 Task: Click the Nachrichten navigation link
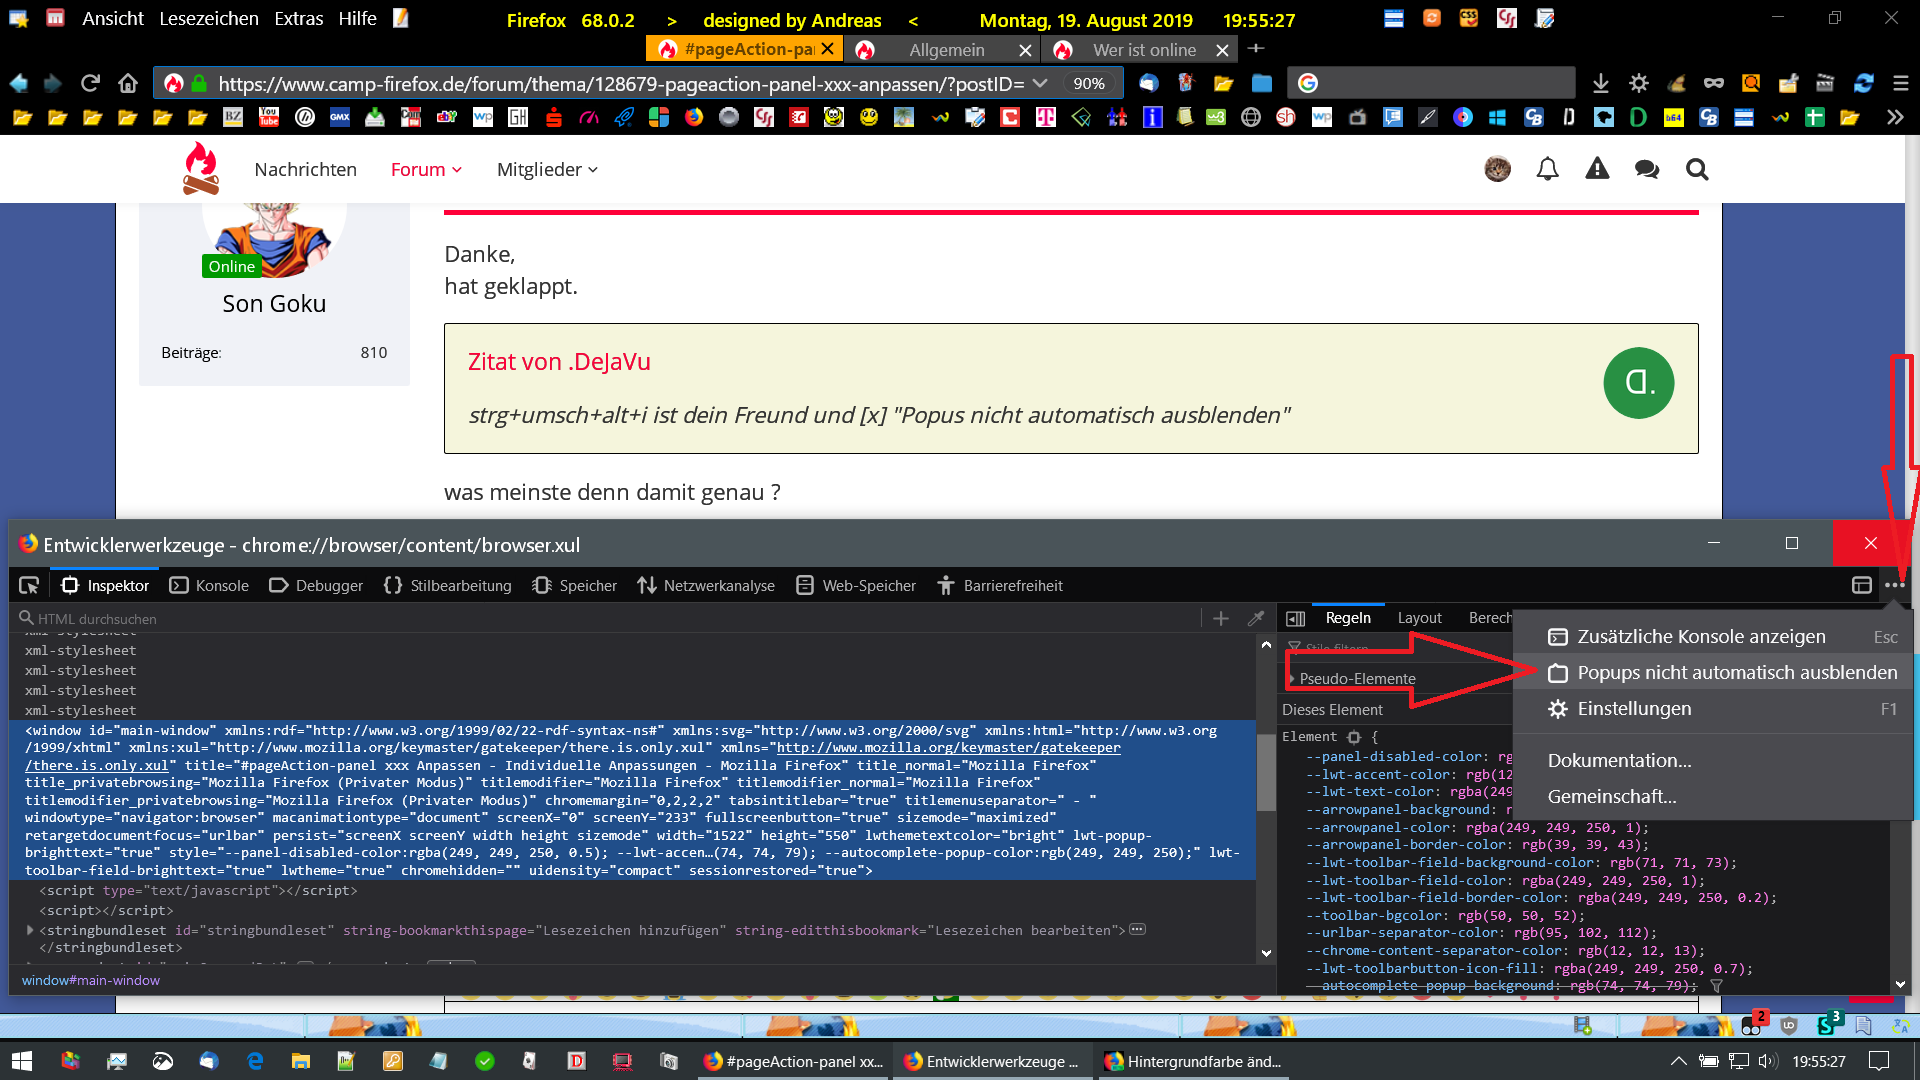[x=305, y=170]
